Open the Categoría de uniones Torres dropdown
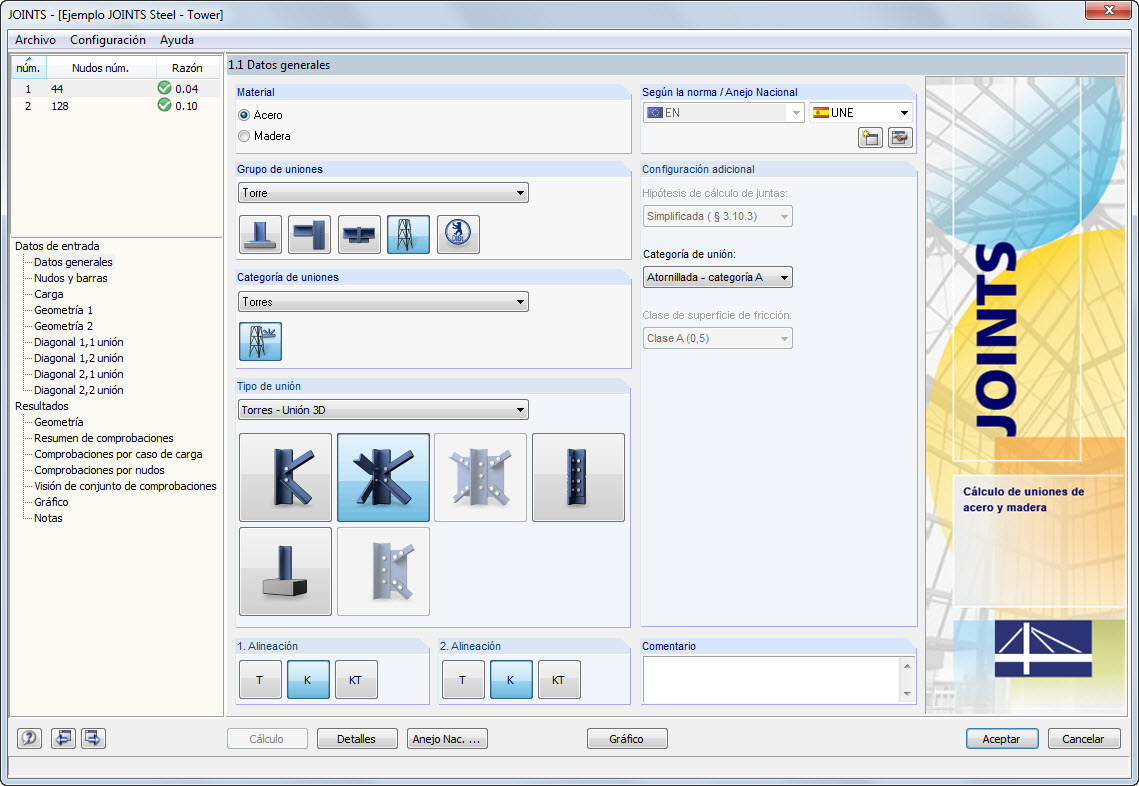Image resolution: width=1139 pixels, height=786 pixels. click(384, 301)
